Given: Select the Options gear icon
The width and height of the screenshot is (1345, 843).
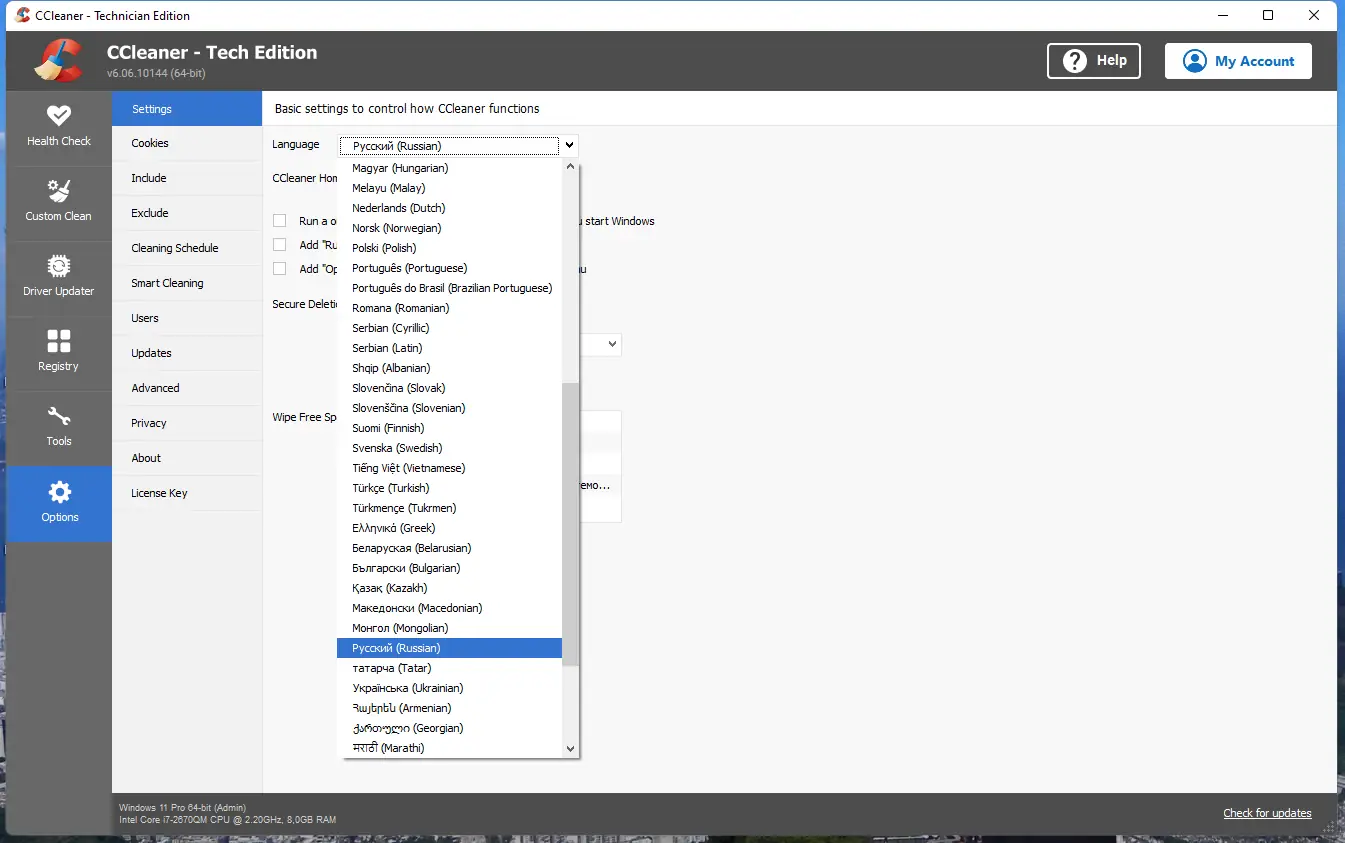Looking at the screenshot, I should 59,502.
